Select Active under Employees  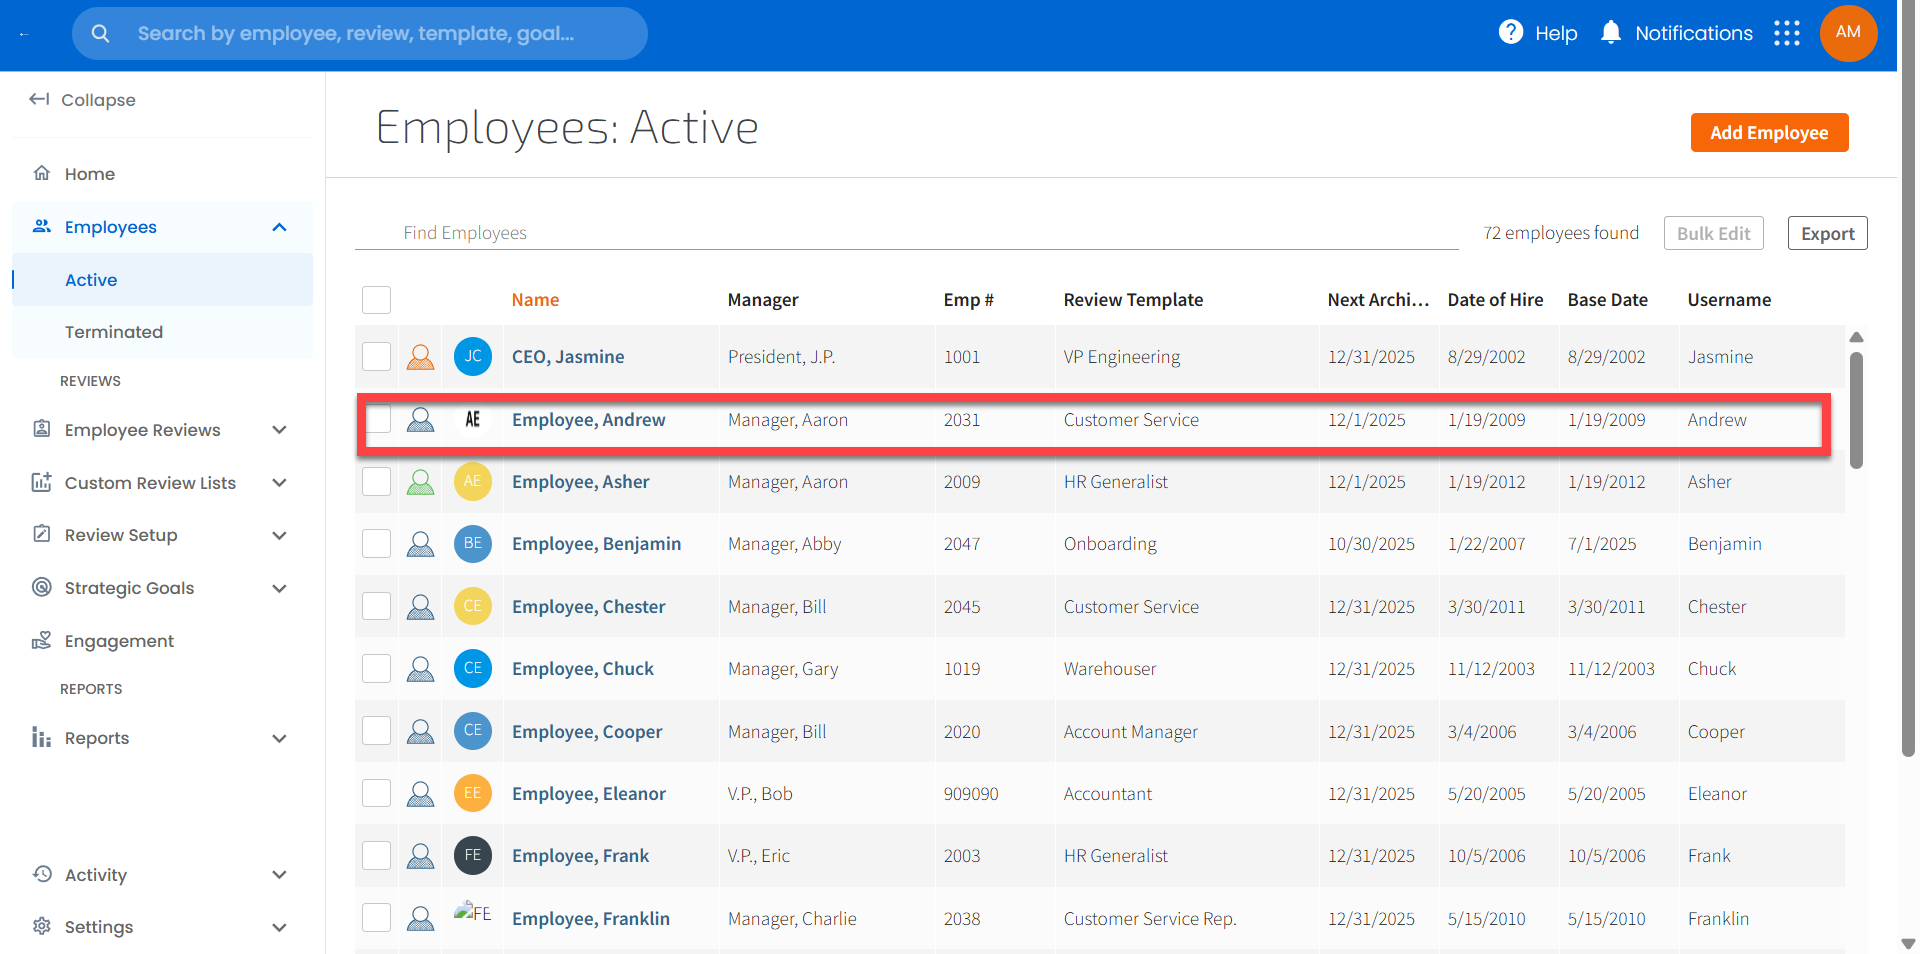pyautogui.click(x=91, y=280)
